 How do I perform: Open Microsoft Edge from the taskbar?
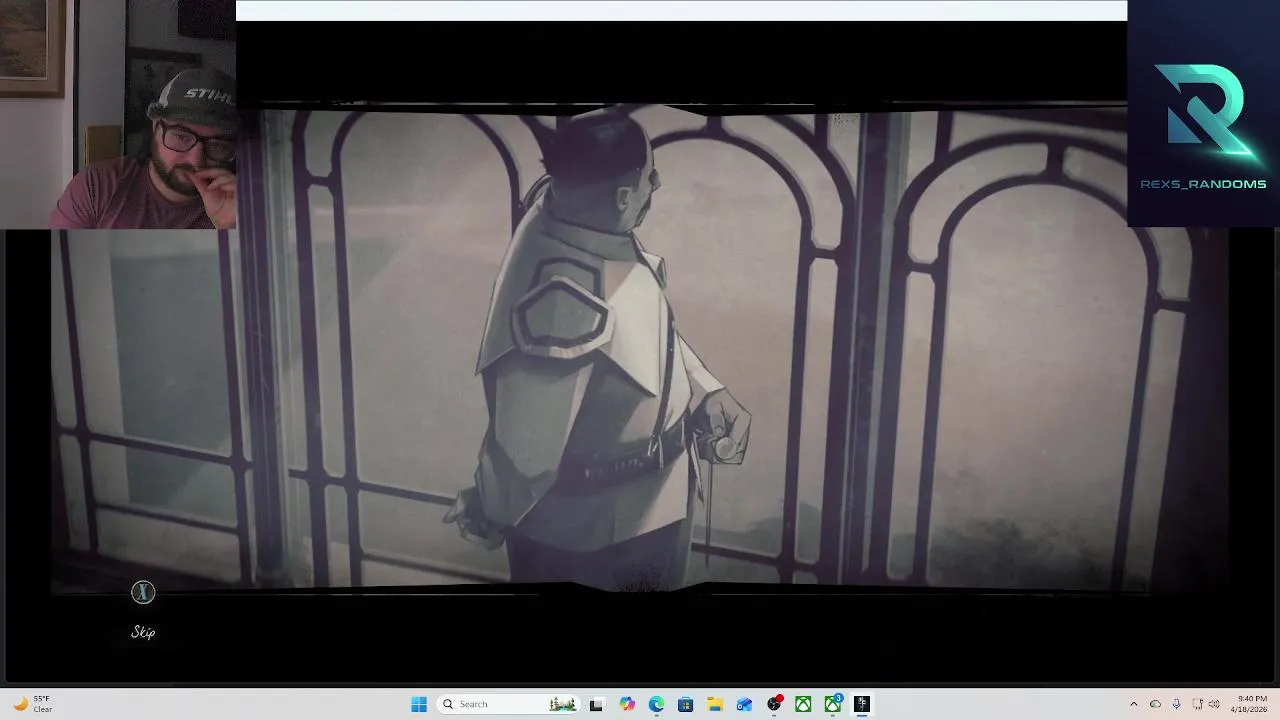pyautogui.click(x=656, y=704)
